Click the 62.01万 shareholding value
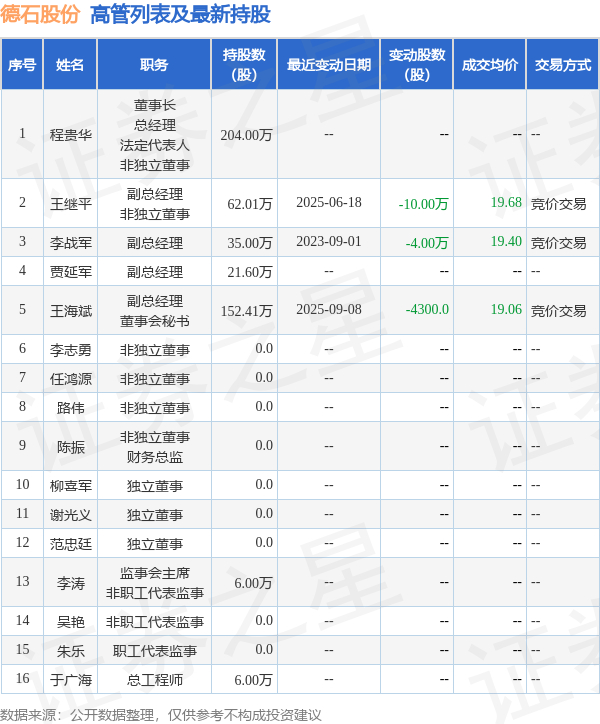Image resolution: width=600 pixels, height=724 pixels. tap(249, 204)
